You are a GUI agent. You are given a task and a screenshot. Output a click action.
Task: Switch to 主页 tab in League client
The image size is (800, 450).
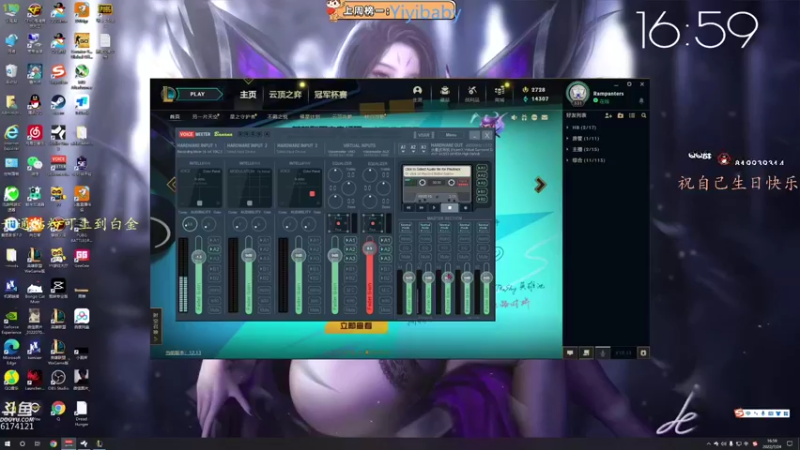pos(248,94)
